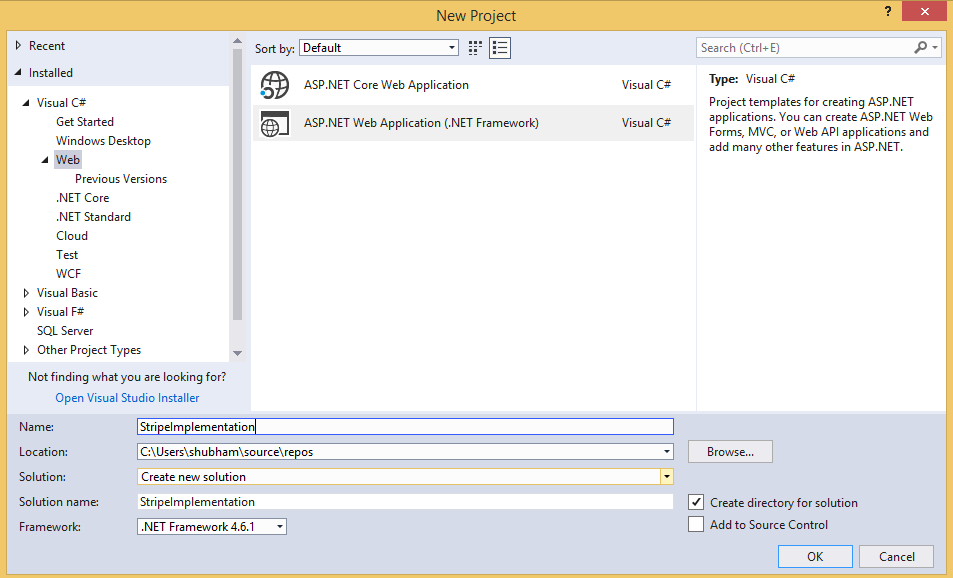The width and height of the screenshot is (953, 578).
Task: Enable Add to Source Control checkbox
Action: coord(696,524)
